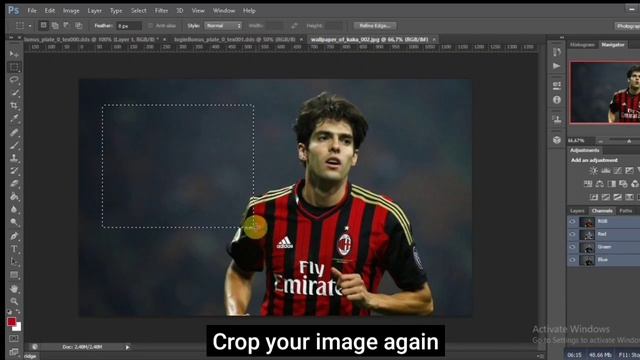Select the Quick Selection tool
This screenshot has width=640, height=360.
(14, 93)
